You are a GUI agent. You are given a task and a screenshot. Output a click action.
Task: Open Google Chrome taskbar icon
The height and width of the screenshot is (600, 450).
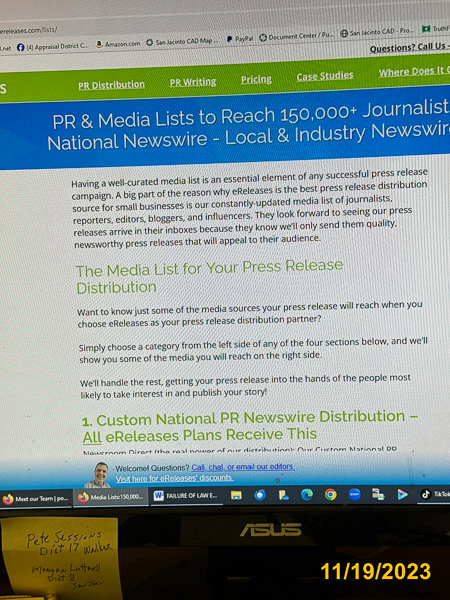tap(331, 494)
